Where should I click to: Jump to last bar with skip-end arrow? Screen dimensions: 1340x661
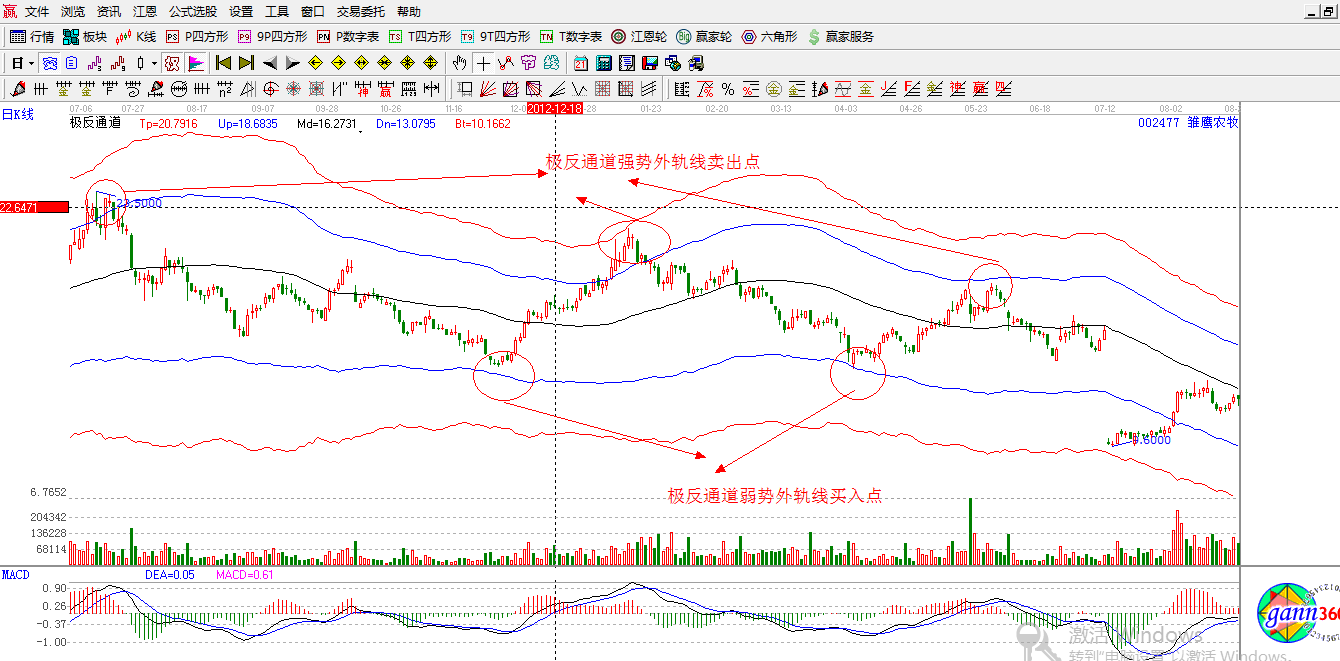pos(246,63)
